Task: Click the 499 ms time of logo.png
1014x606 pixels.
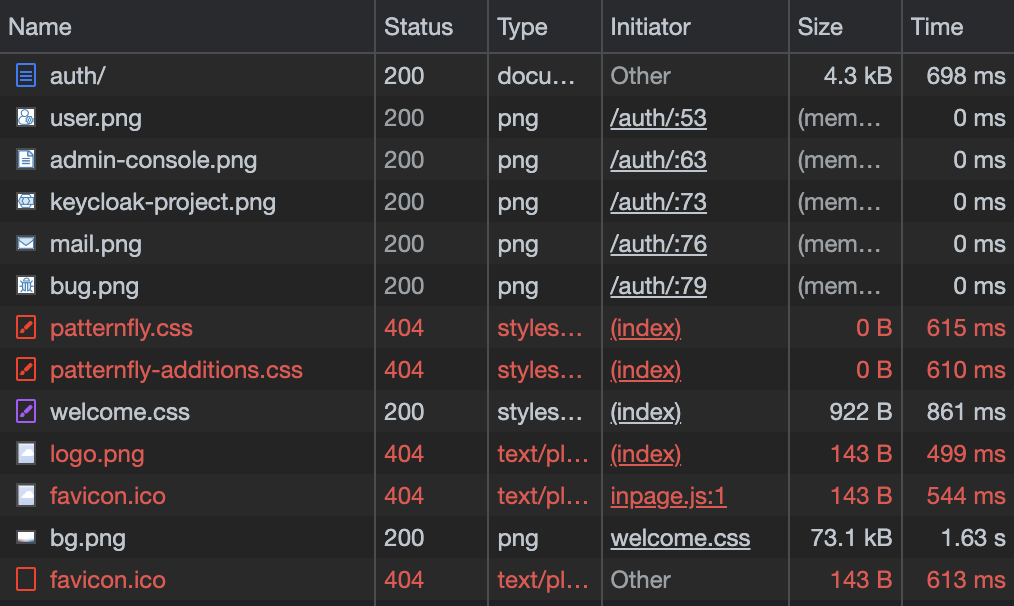Action: coord(966,454)
